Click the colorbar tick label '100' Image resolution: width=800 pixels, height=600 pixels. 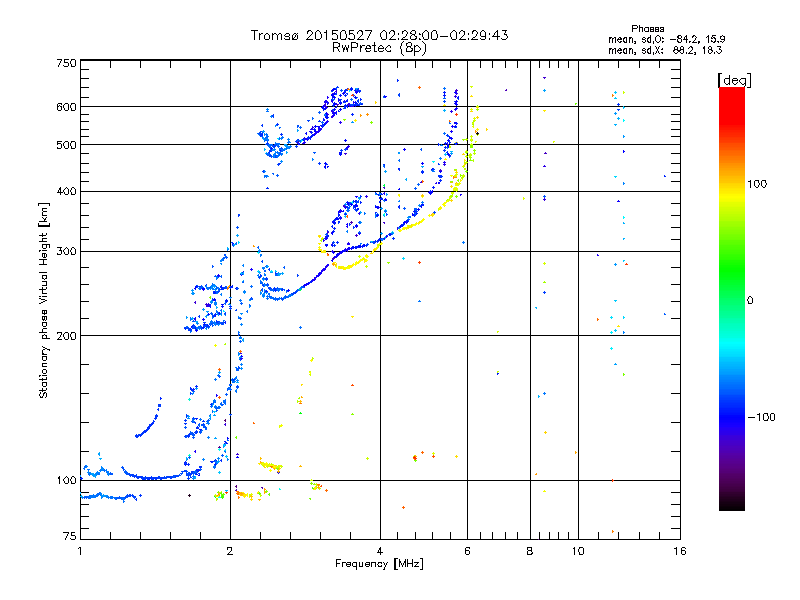tap(757, 184)
